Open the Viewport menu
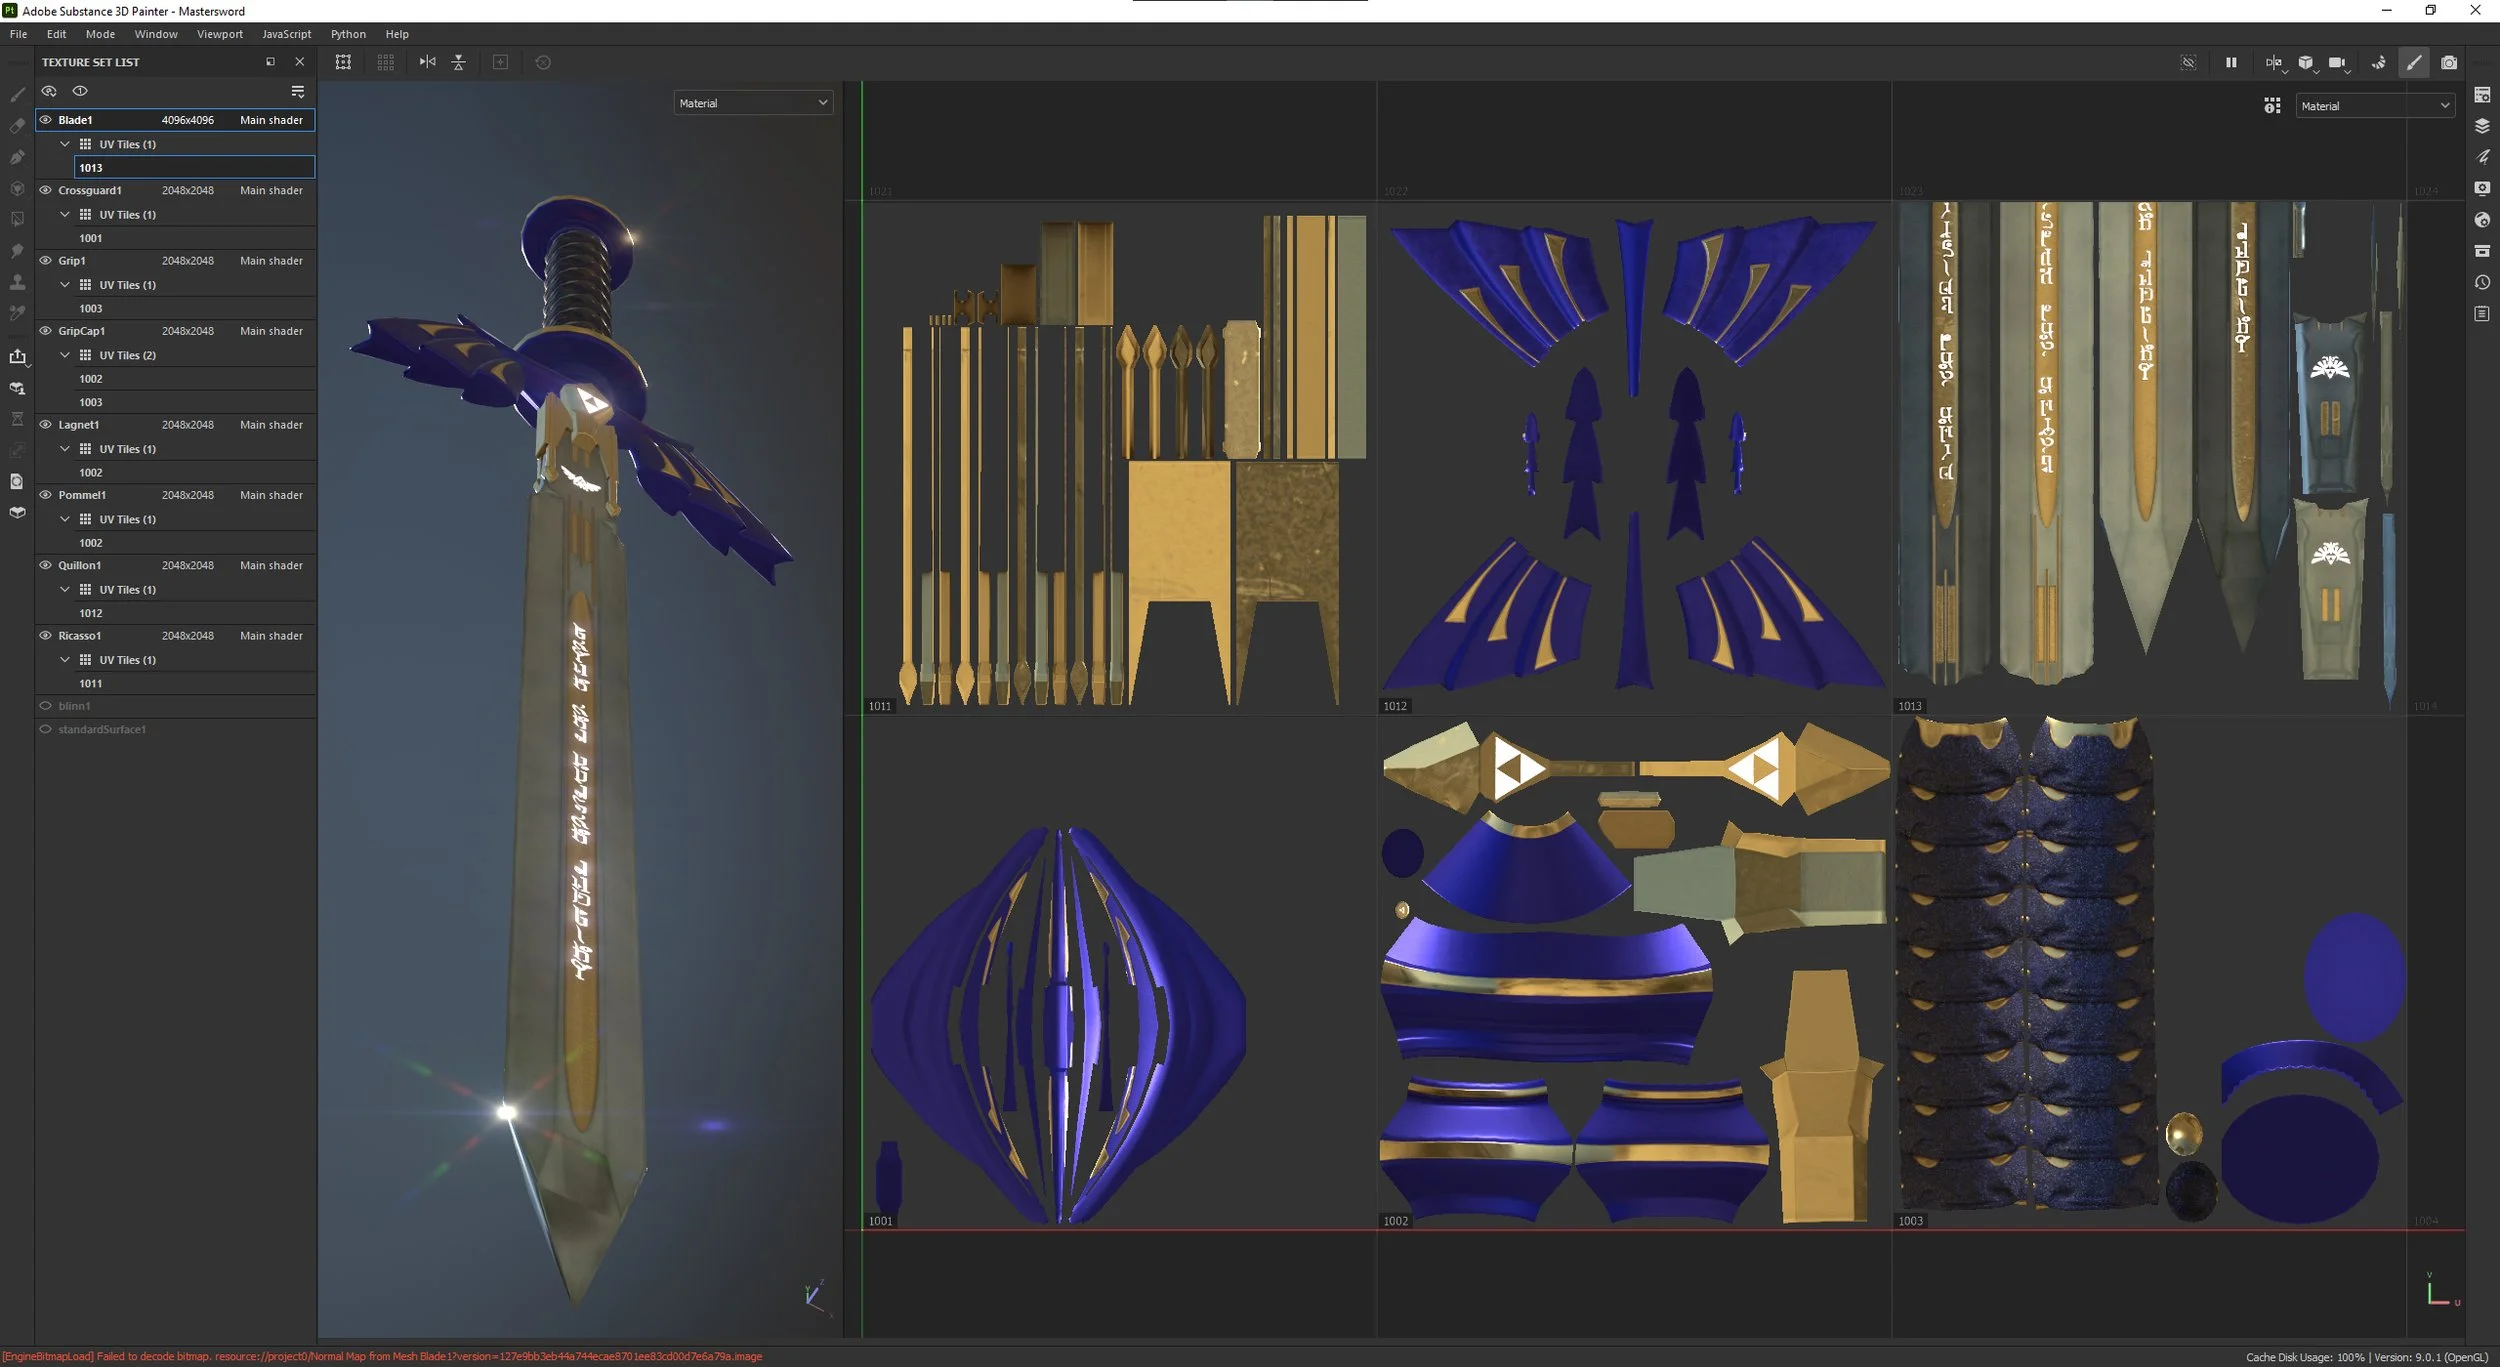2500x1367 pixels. 220,34
